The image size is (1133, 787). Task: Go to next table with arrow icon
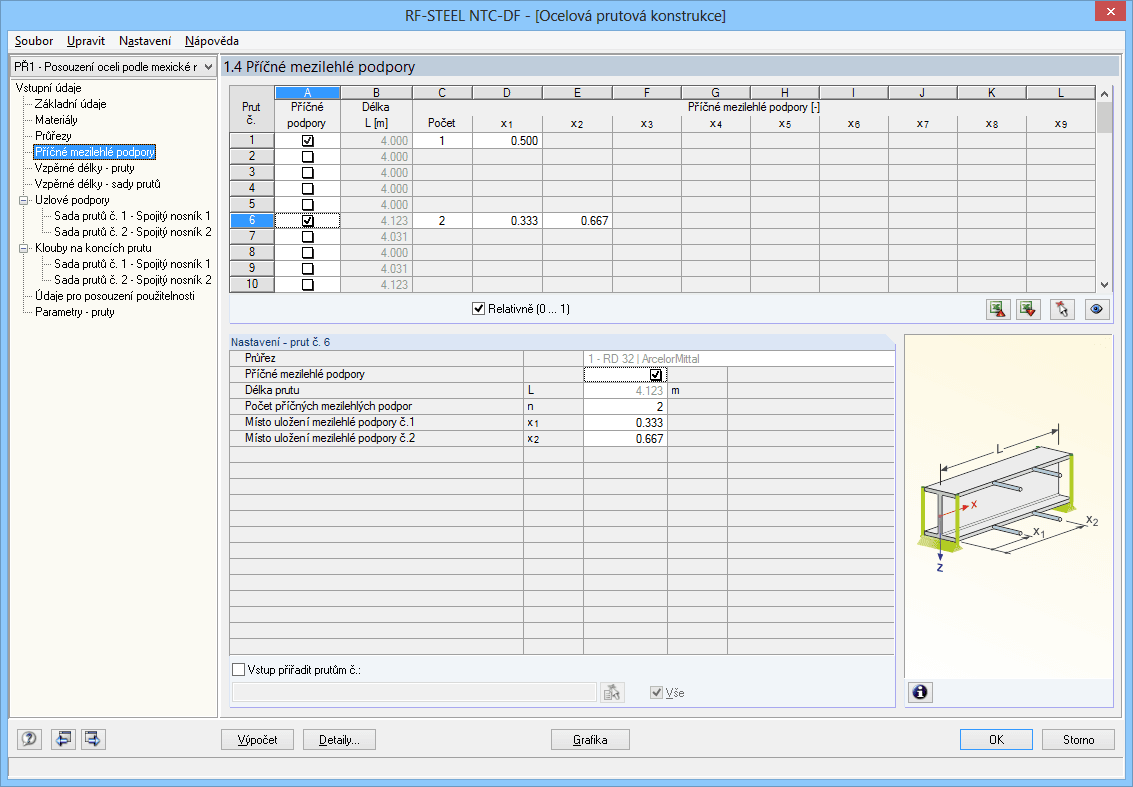click(x=93, y=739)
